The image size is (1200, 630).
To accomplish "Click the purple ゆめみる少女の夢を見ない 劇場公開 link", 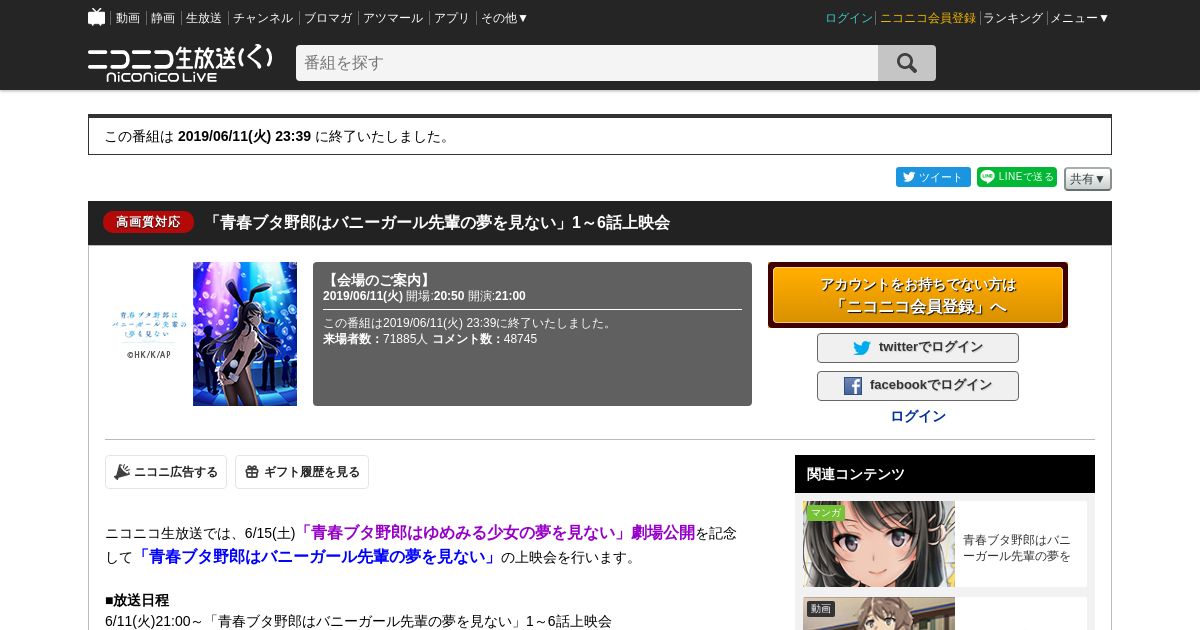I will (495, 533).
